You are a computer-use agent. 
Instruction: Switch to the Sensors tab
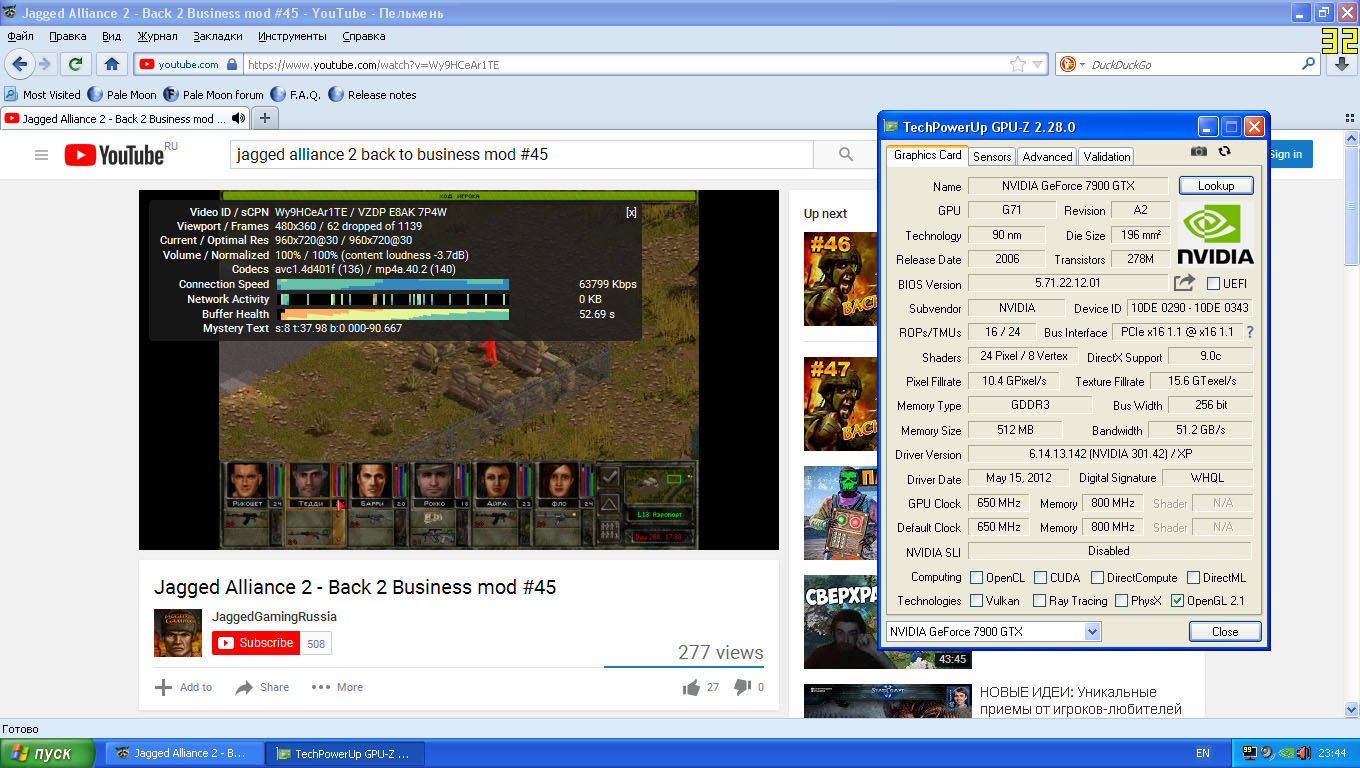click(992, 156)
